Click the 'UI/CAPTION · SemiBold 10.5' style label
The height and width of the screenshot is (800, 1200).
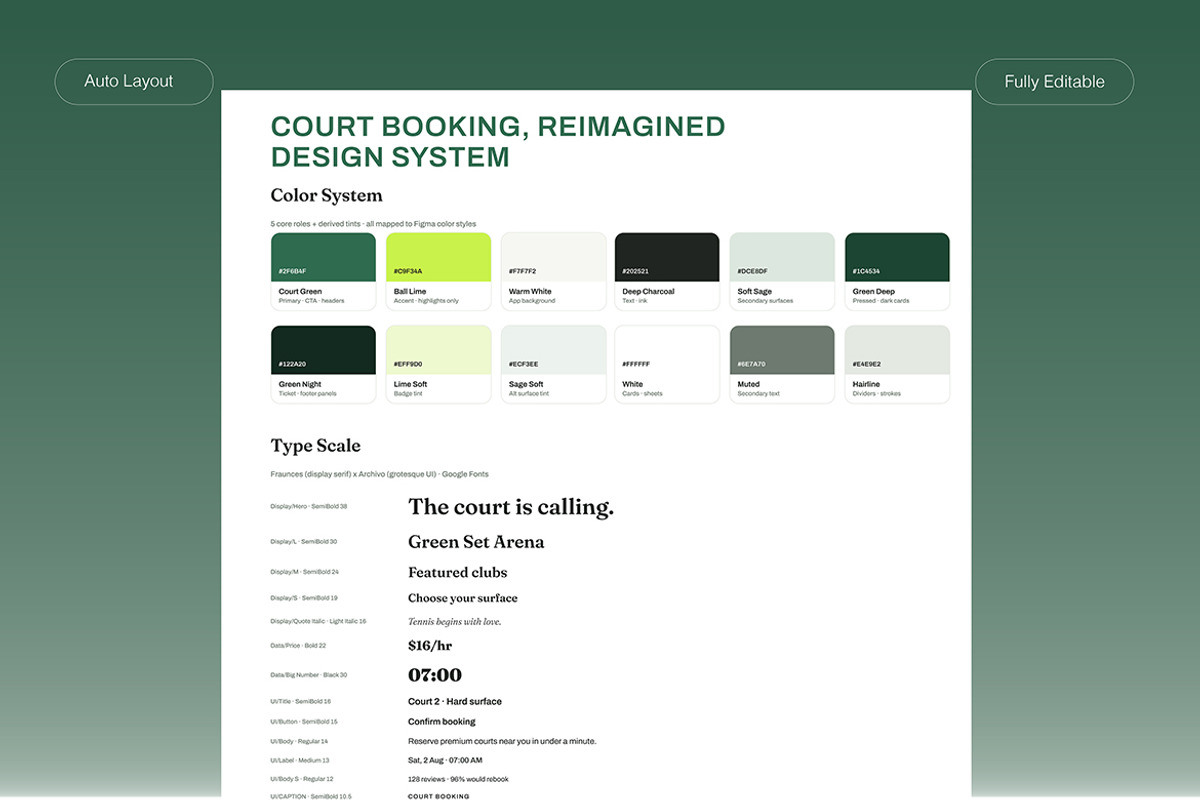[x=311, y=796]
